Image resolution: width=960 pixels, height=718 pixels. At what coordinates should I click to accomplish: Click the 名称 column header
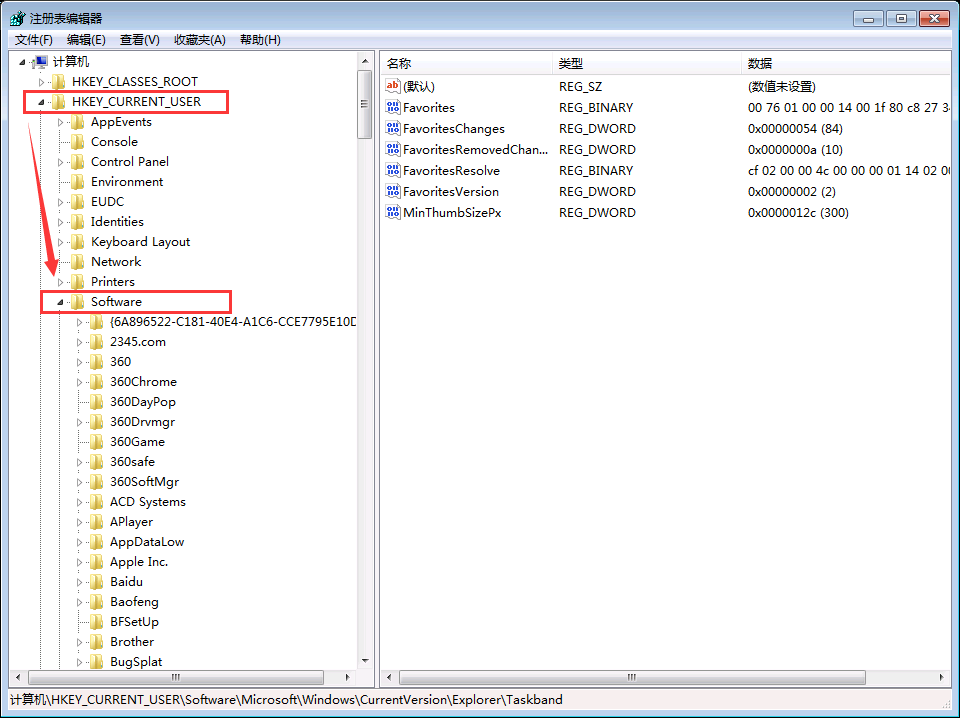400,64
